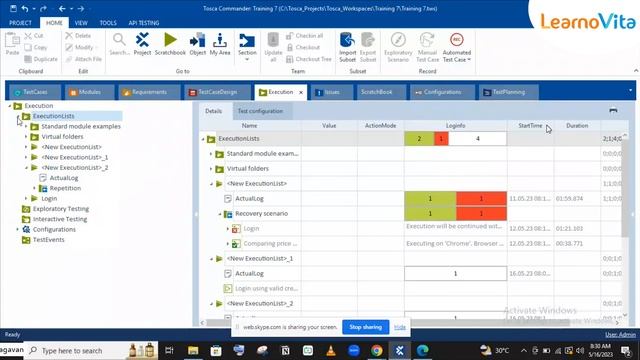
Task: Open Chrome from the taskbar
Action: pyautogui.click(x=377, y=350)
